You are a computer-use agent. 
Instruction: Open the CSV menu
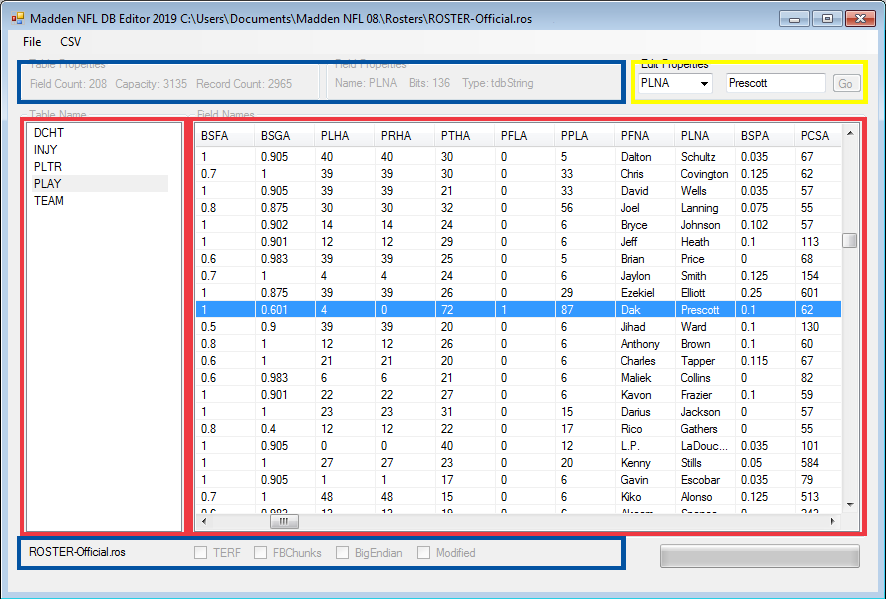click(71, 42)
